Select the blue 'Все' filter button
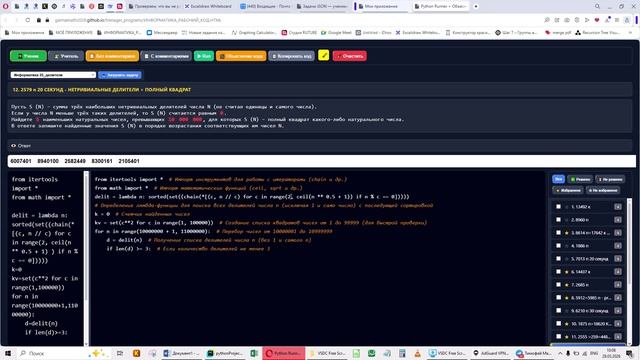Image resolution: width=640 pixels, height=360 pixels. 558,179
